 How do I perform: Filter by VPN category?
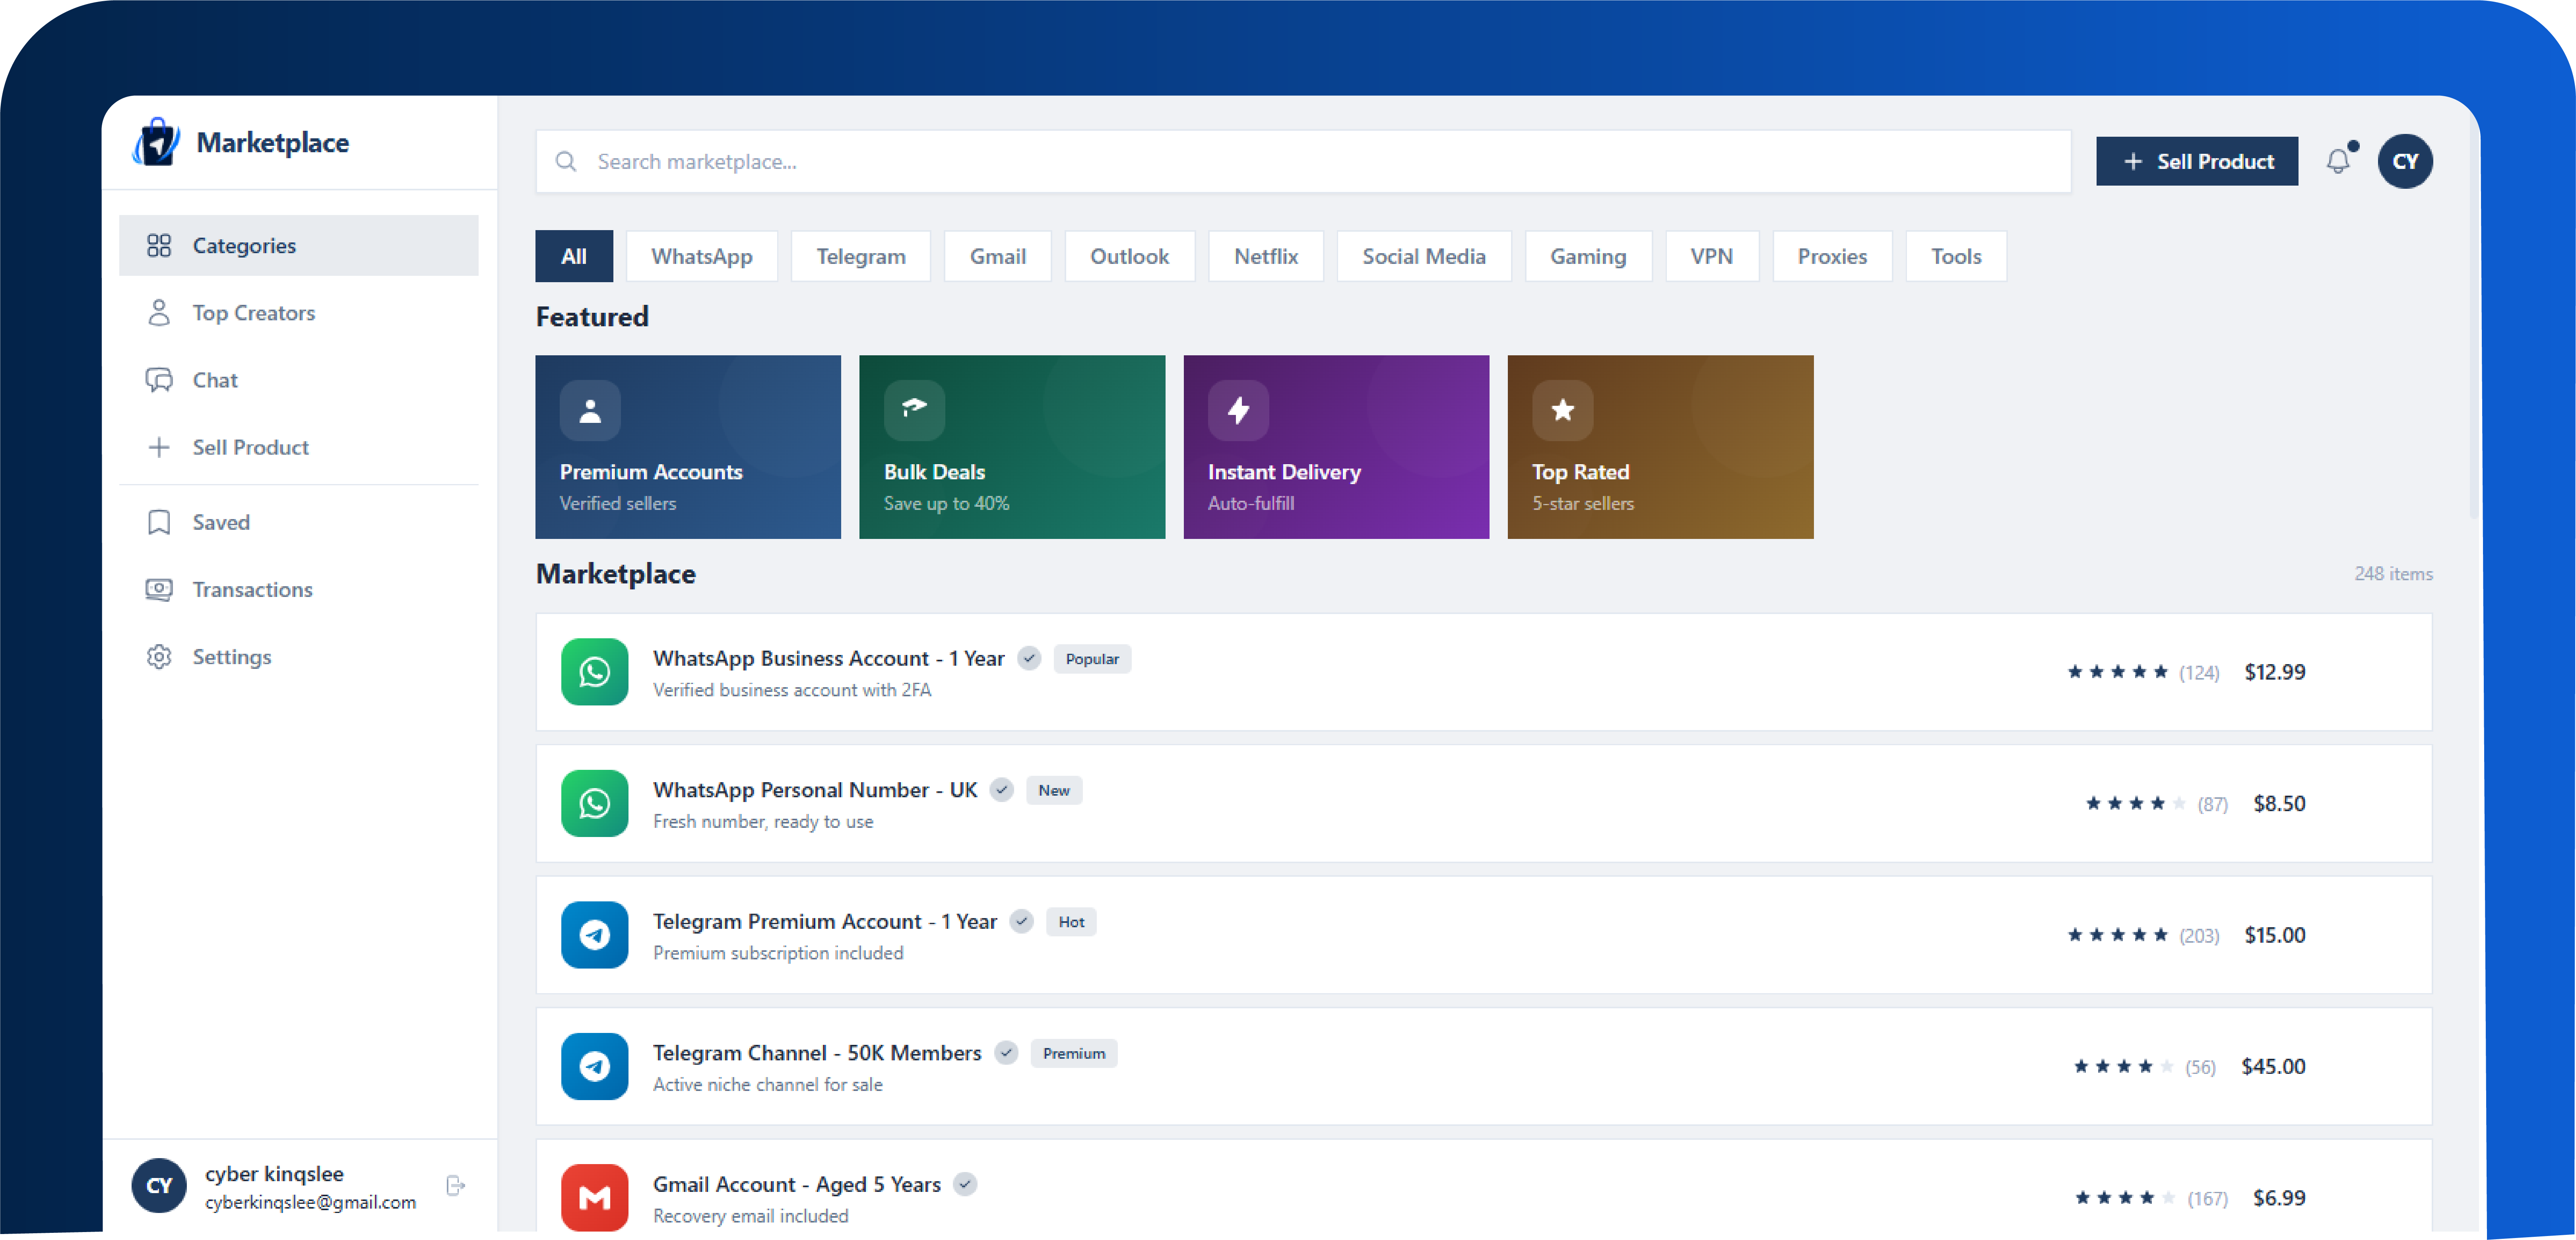1712,256
